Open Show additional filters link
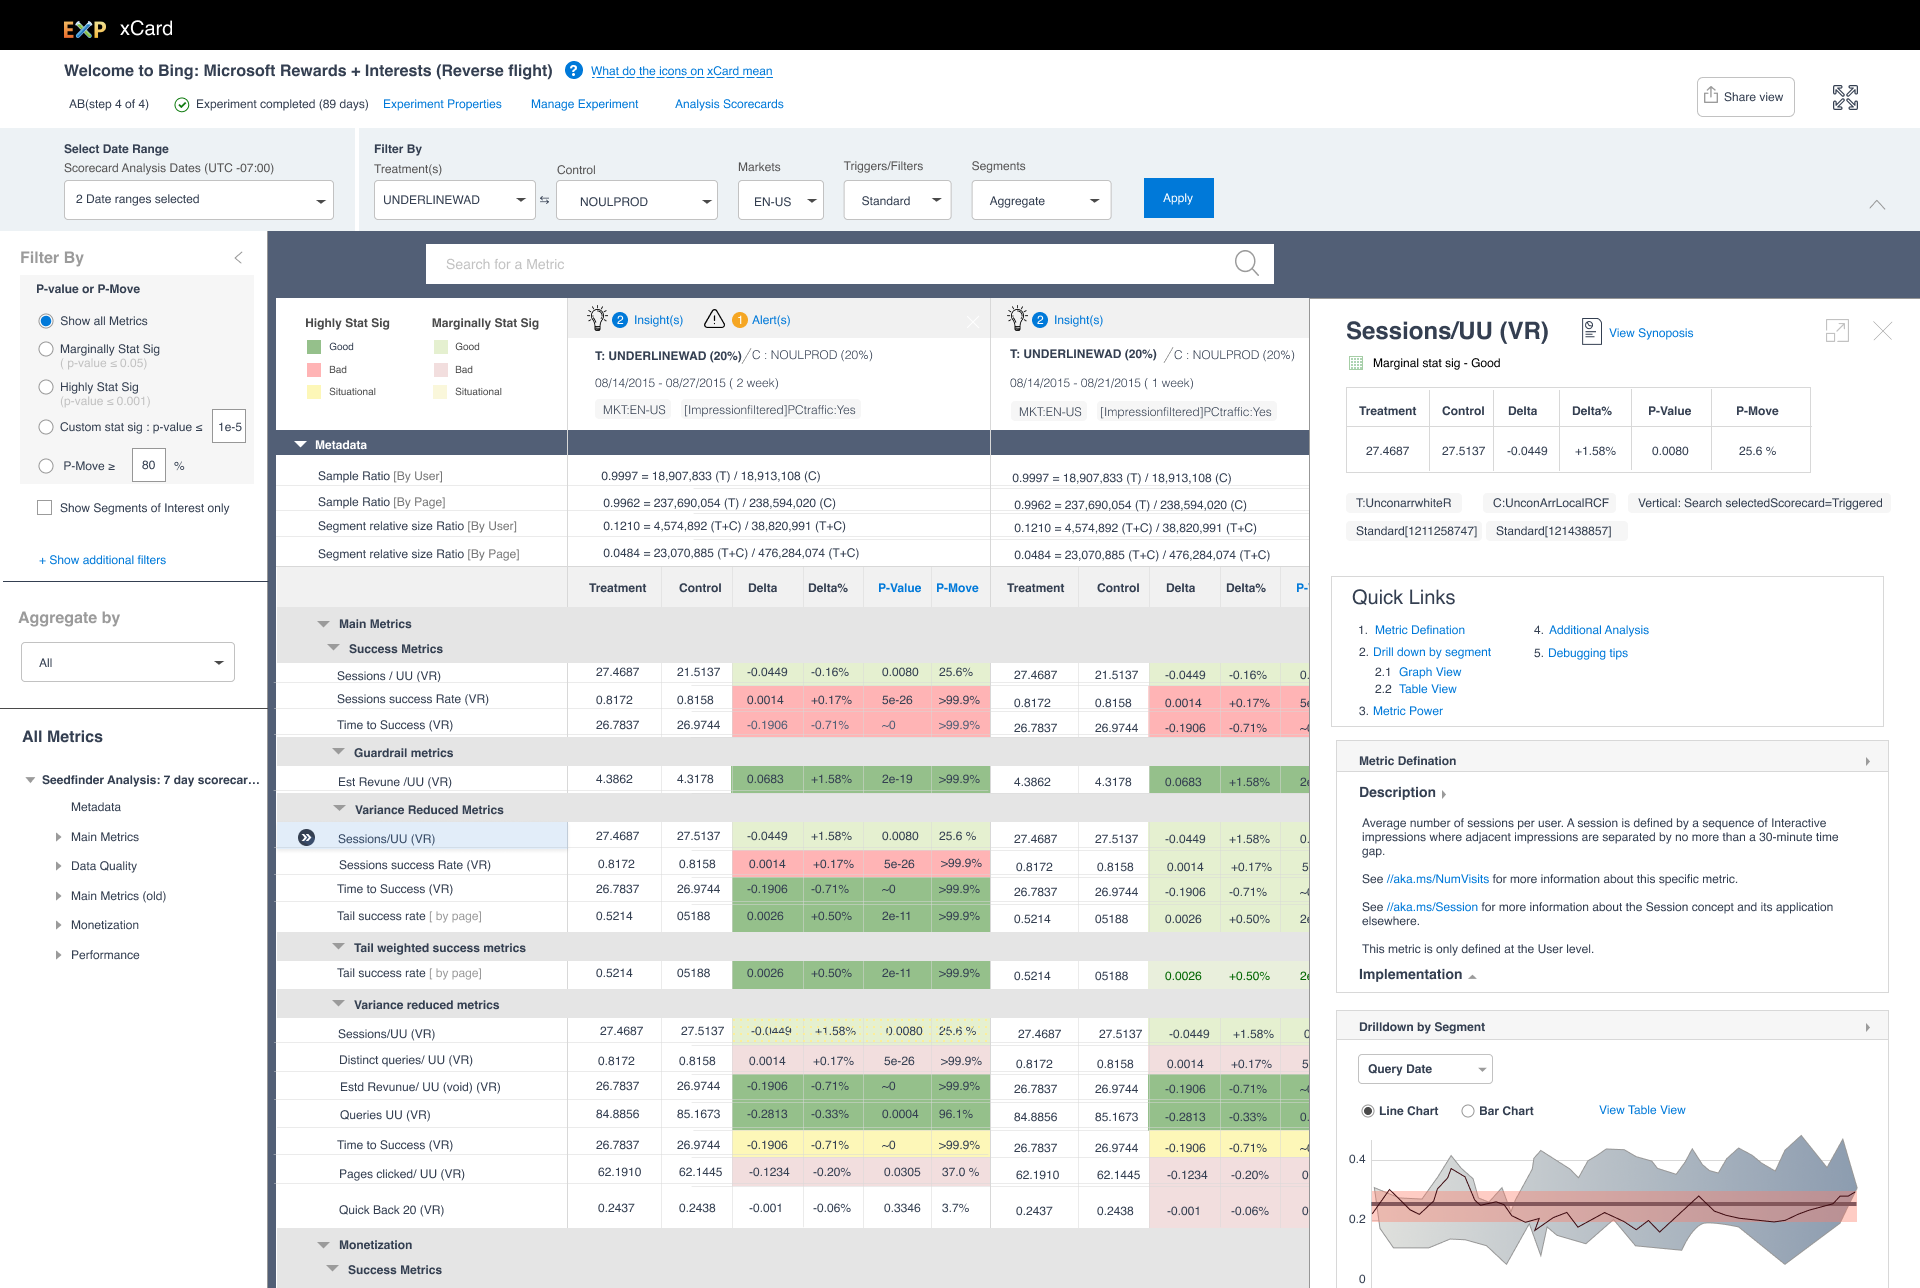Viewport: 1920px width, 1288px height. (x=102, y=560)
